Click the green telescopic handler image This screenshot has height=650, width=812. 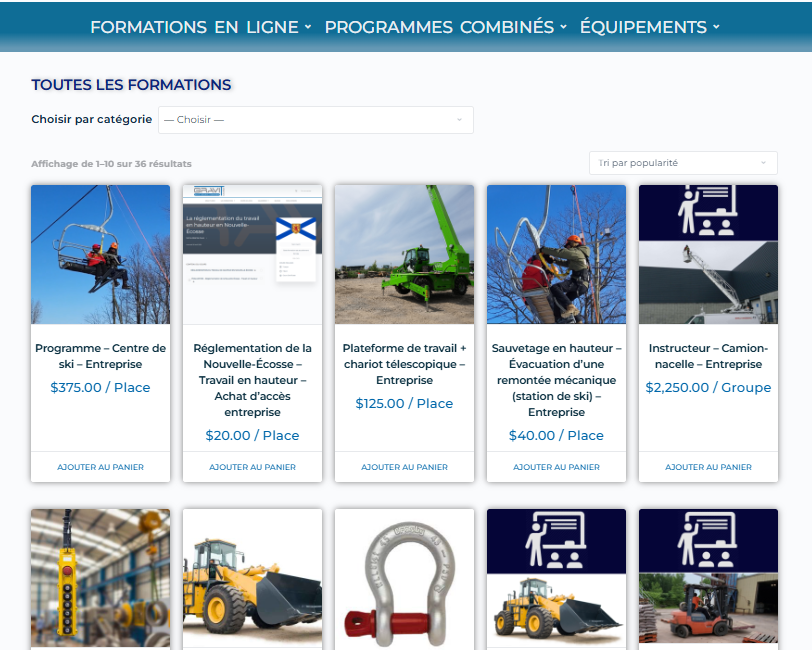(404, 254)
